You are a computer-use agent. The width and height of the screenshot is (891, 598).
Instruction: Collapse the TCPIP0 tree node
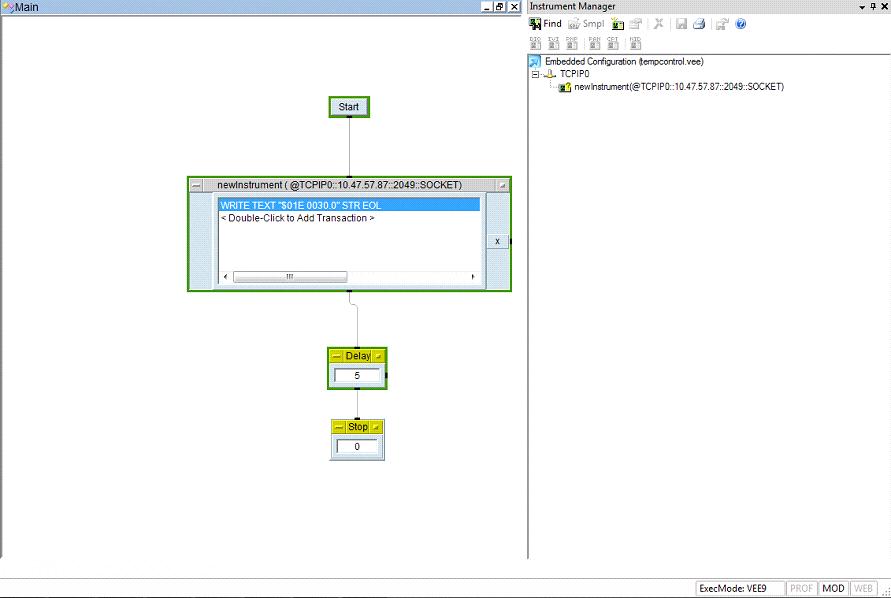pyautogui.click(x=536, y=74)
